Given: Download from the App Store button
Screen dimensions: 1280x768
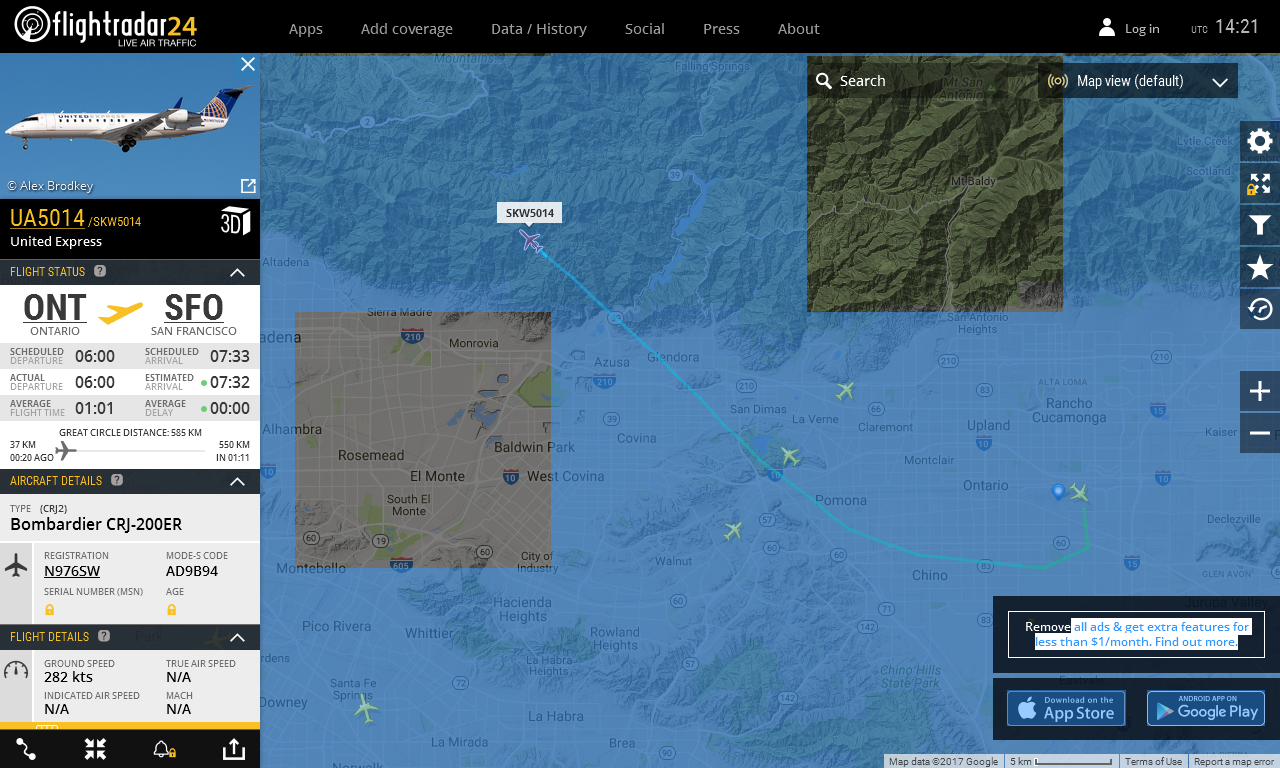Looking at the screenshot, I should pos(1066,708).
